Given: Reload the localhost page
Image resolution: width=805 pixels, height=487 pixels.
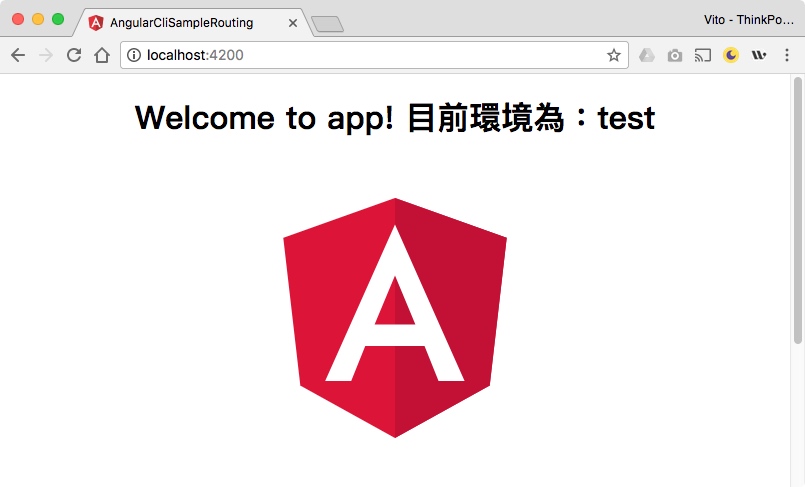Looking at the screenshot, I should coord(74,55).
